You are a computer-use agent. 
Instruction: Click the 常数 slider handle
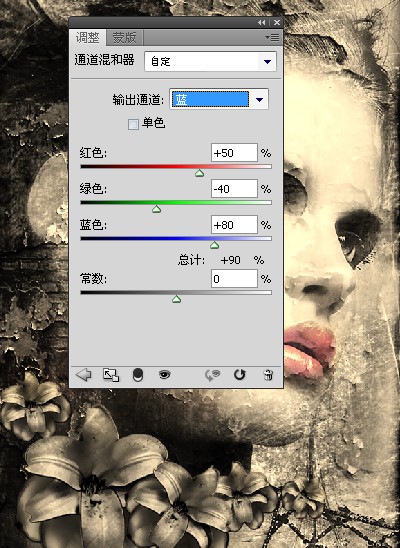(x=176, y=299)
